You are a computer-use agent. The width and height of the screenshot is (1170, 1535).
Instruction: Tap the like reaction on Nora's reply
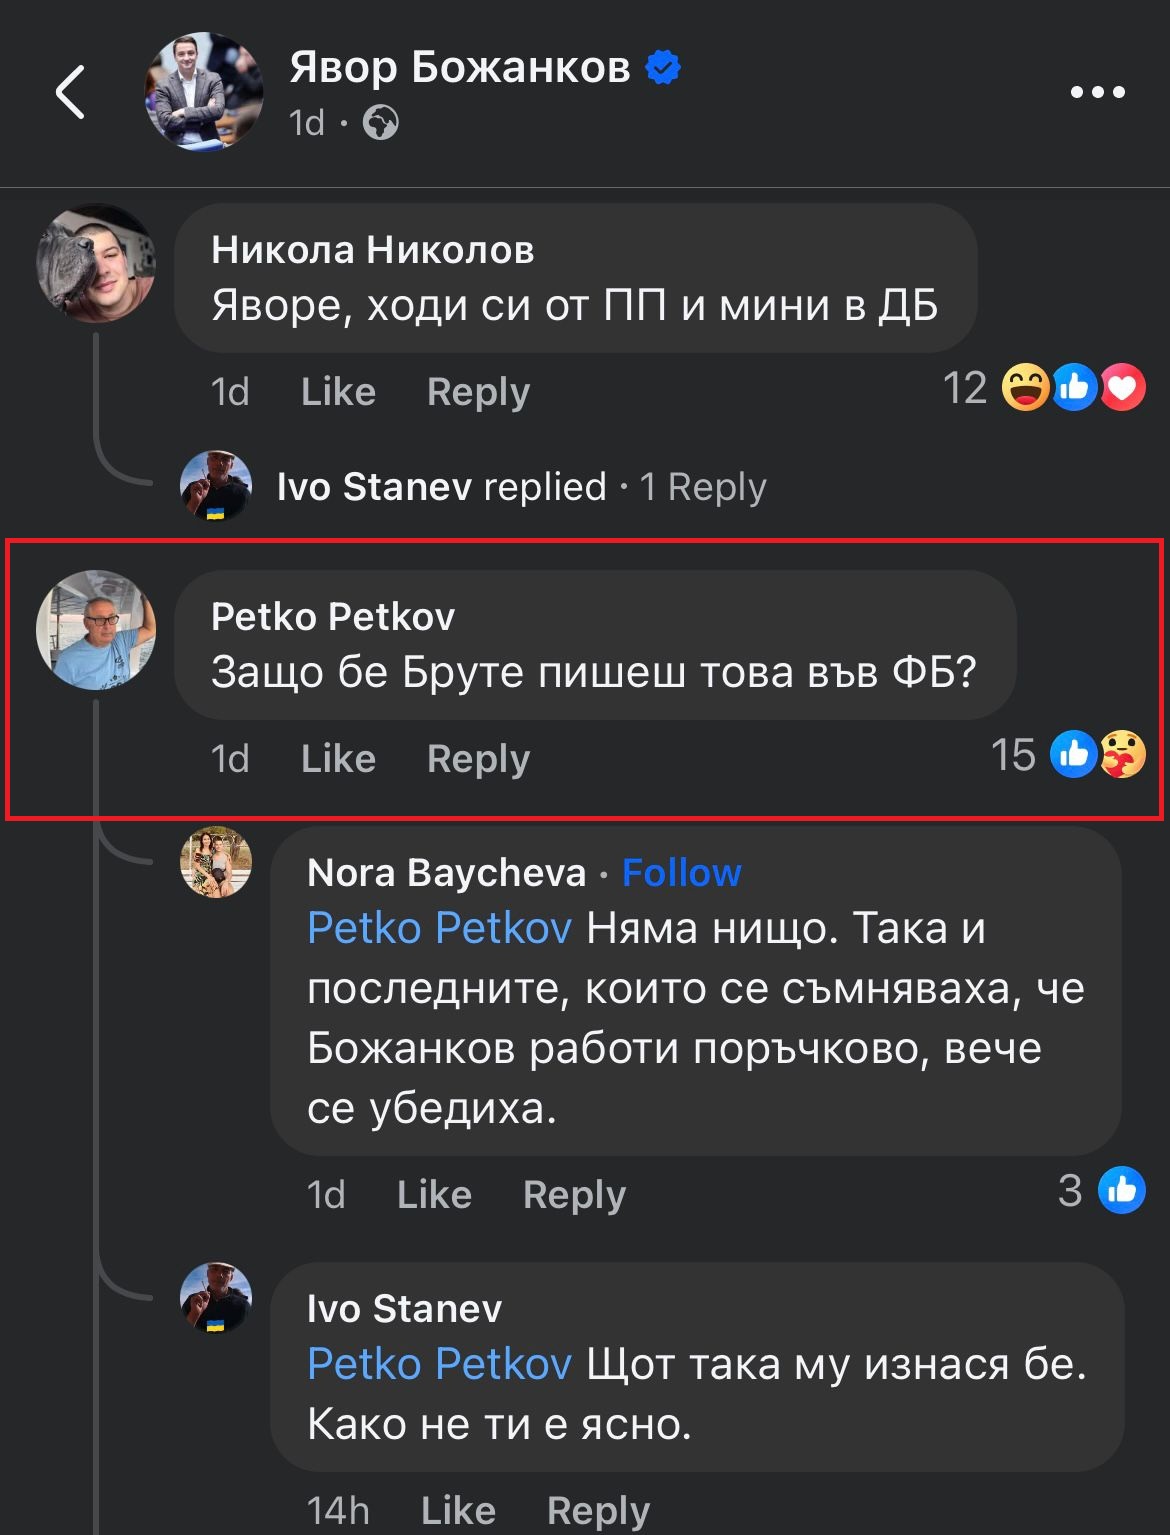point(1121,1190)
